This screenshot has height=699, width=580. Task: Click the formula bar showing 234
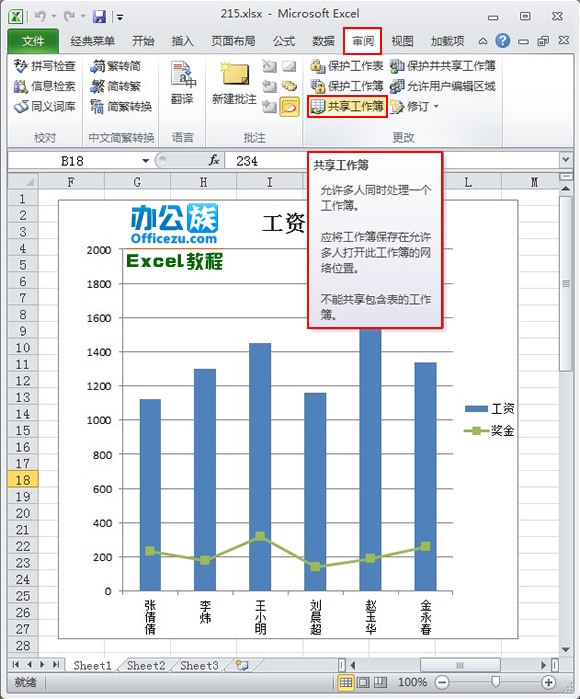pos(392,161)
